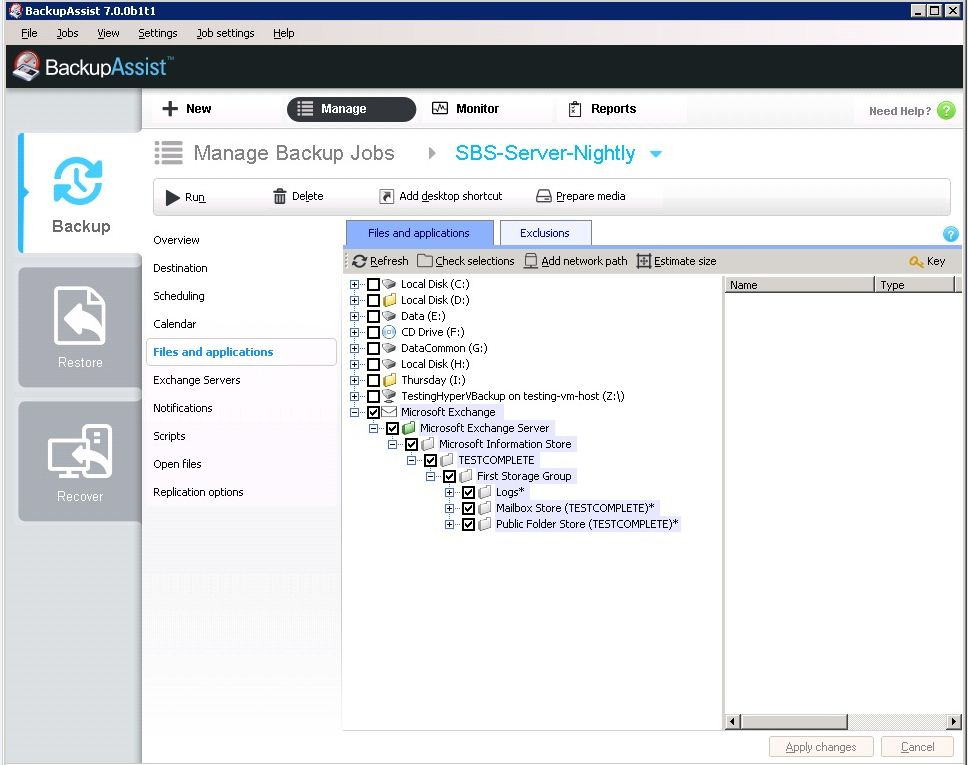
Task: Collapse the First Storage Group node
Action: pyautogui.click(x=430, y=477)
